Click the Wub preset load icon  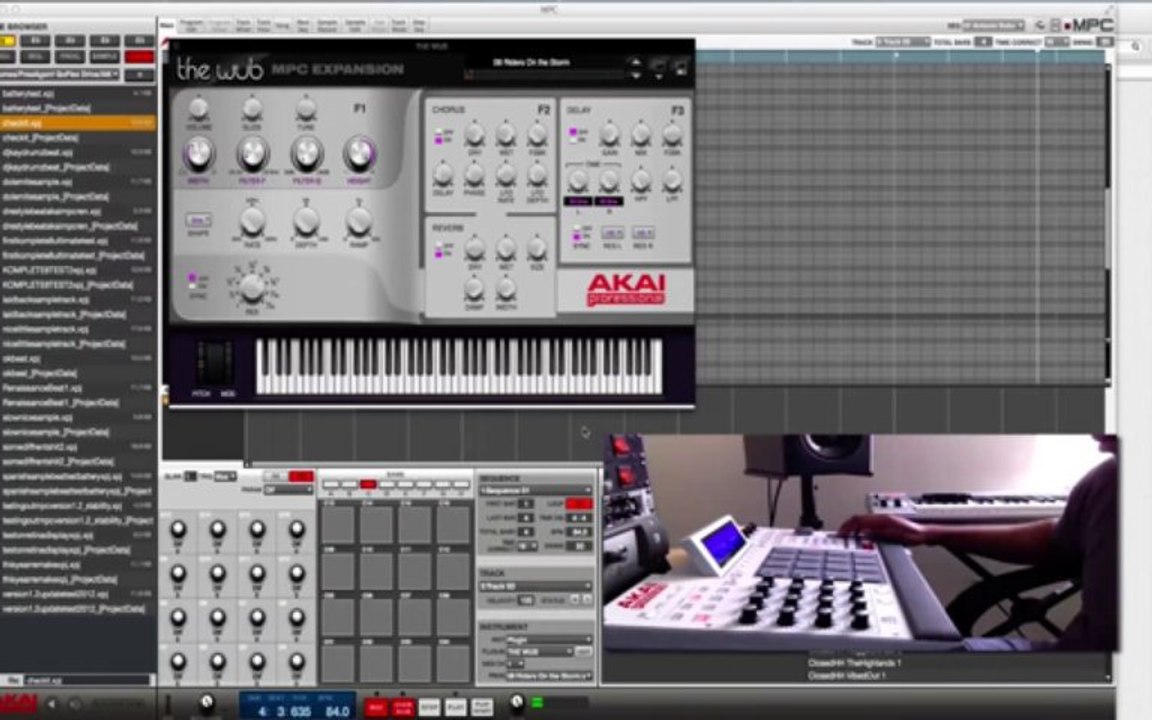(x=658, y=68)
